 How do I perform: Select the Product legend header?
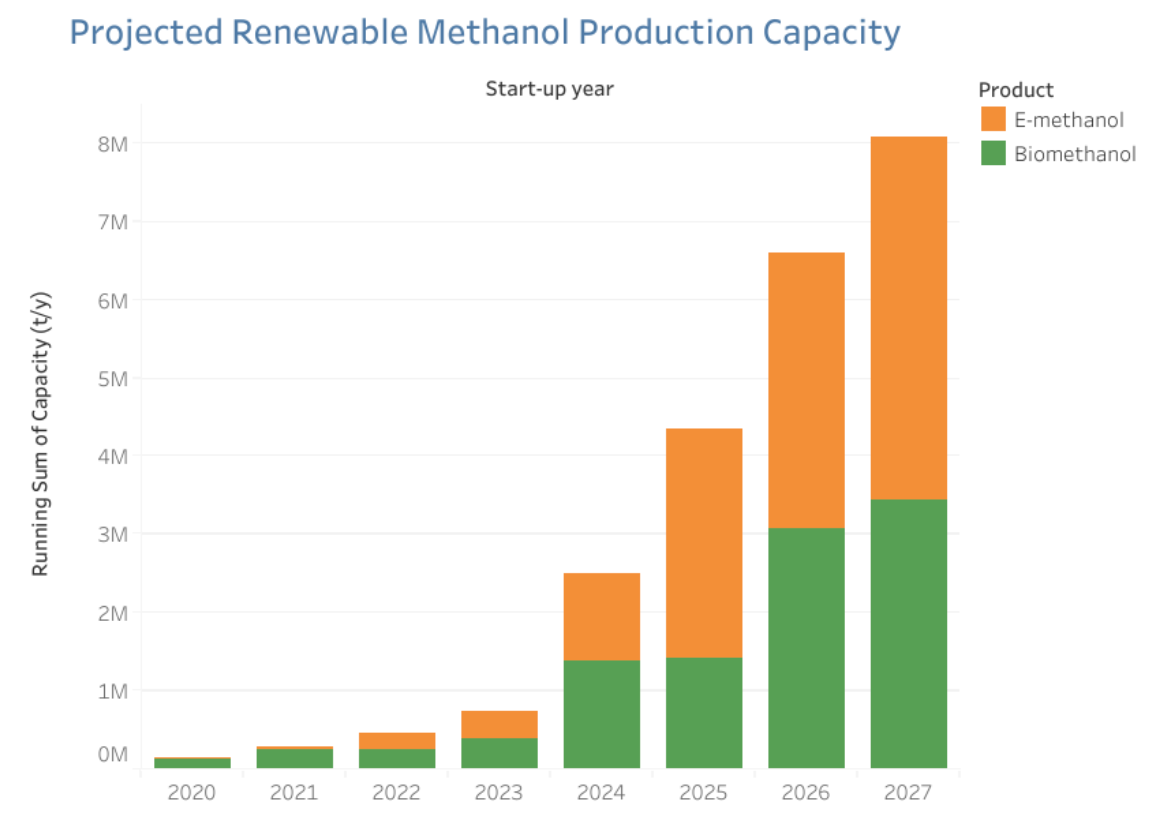click(1015, 89)
